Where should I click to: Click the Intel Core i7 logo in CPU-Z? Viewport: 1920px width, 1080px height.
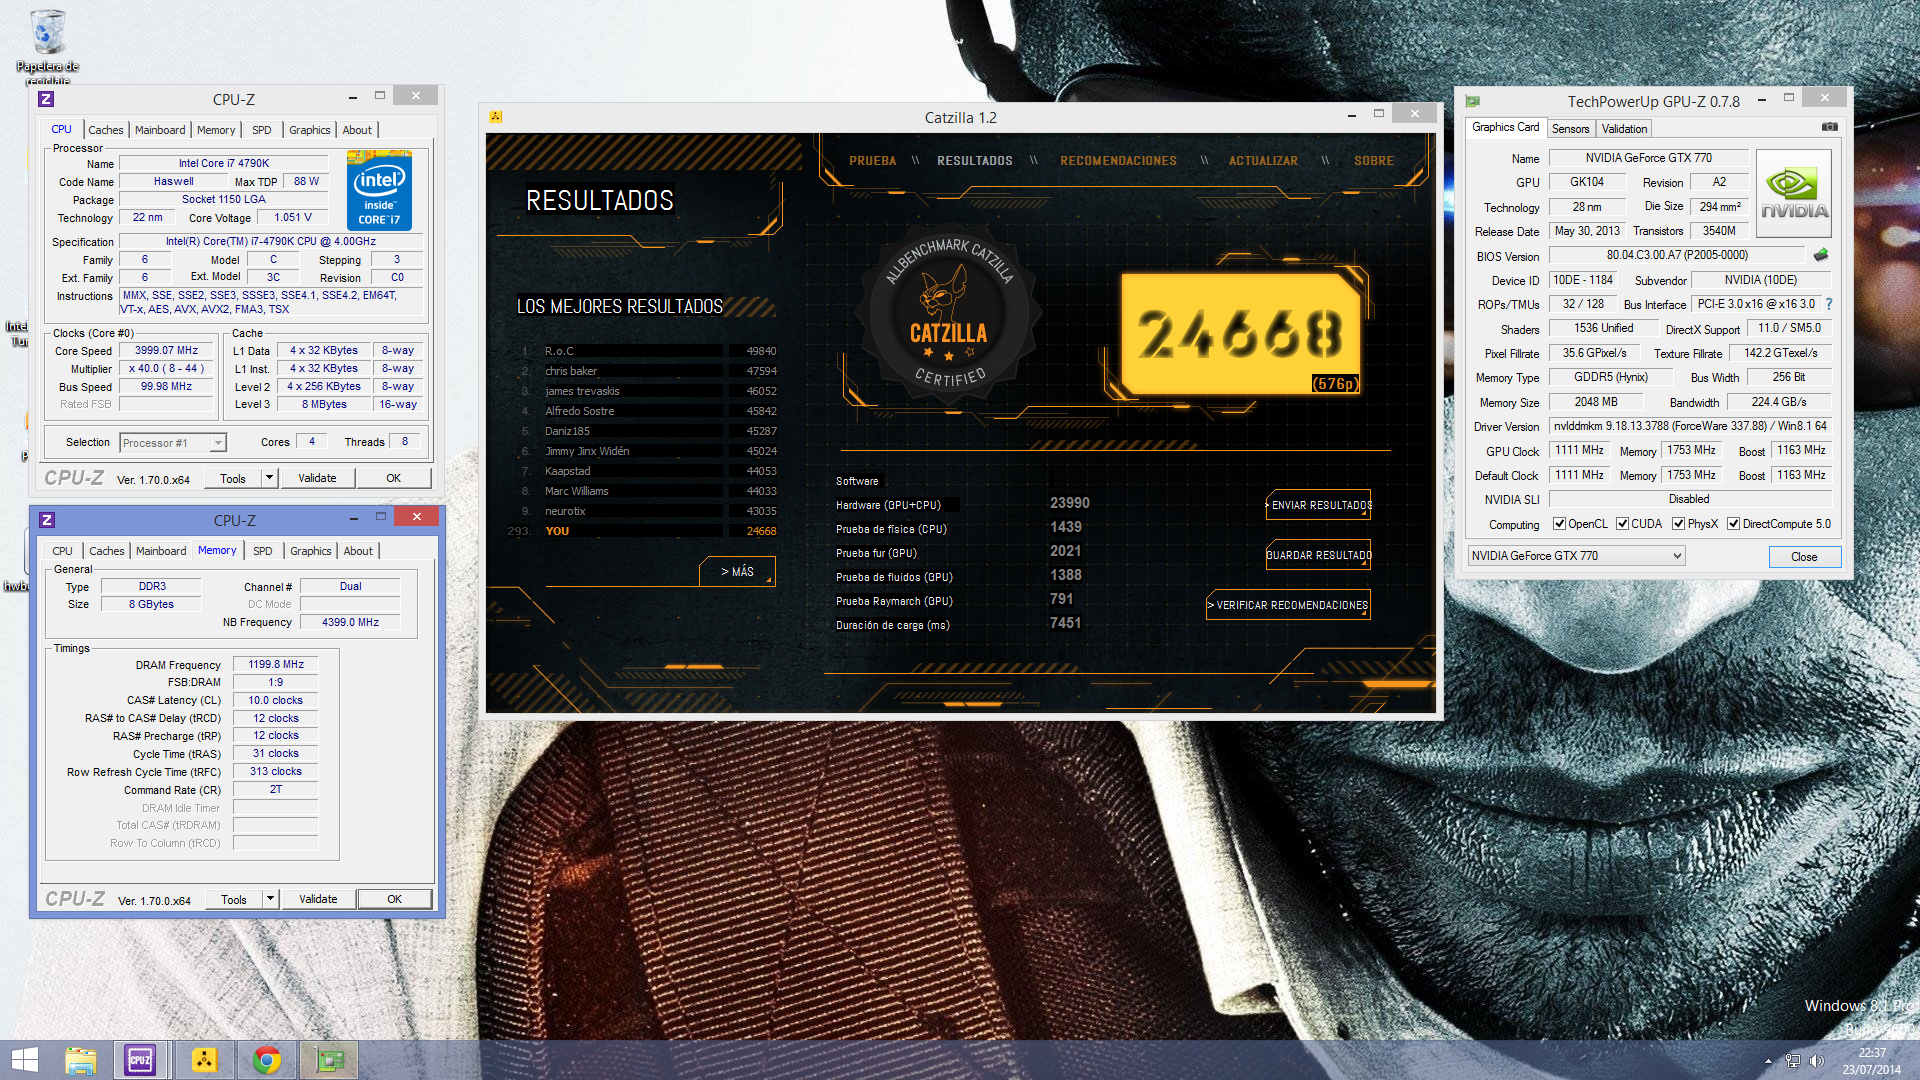(379, 190)
